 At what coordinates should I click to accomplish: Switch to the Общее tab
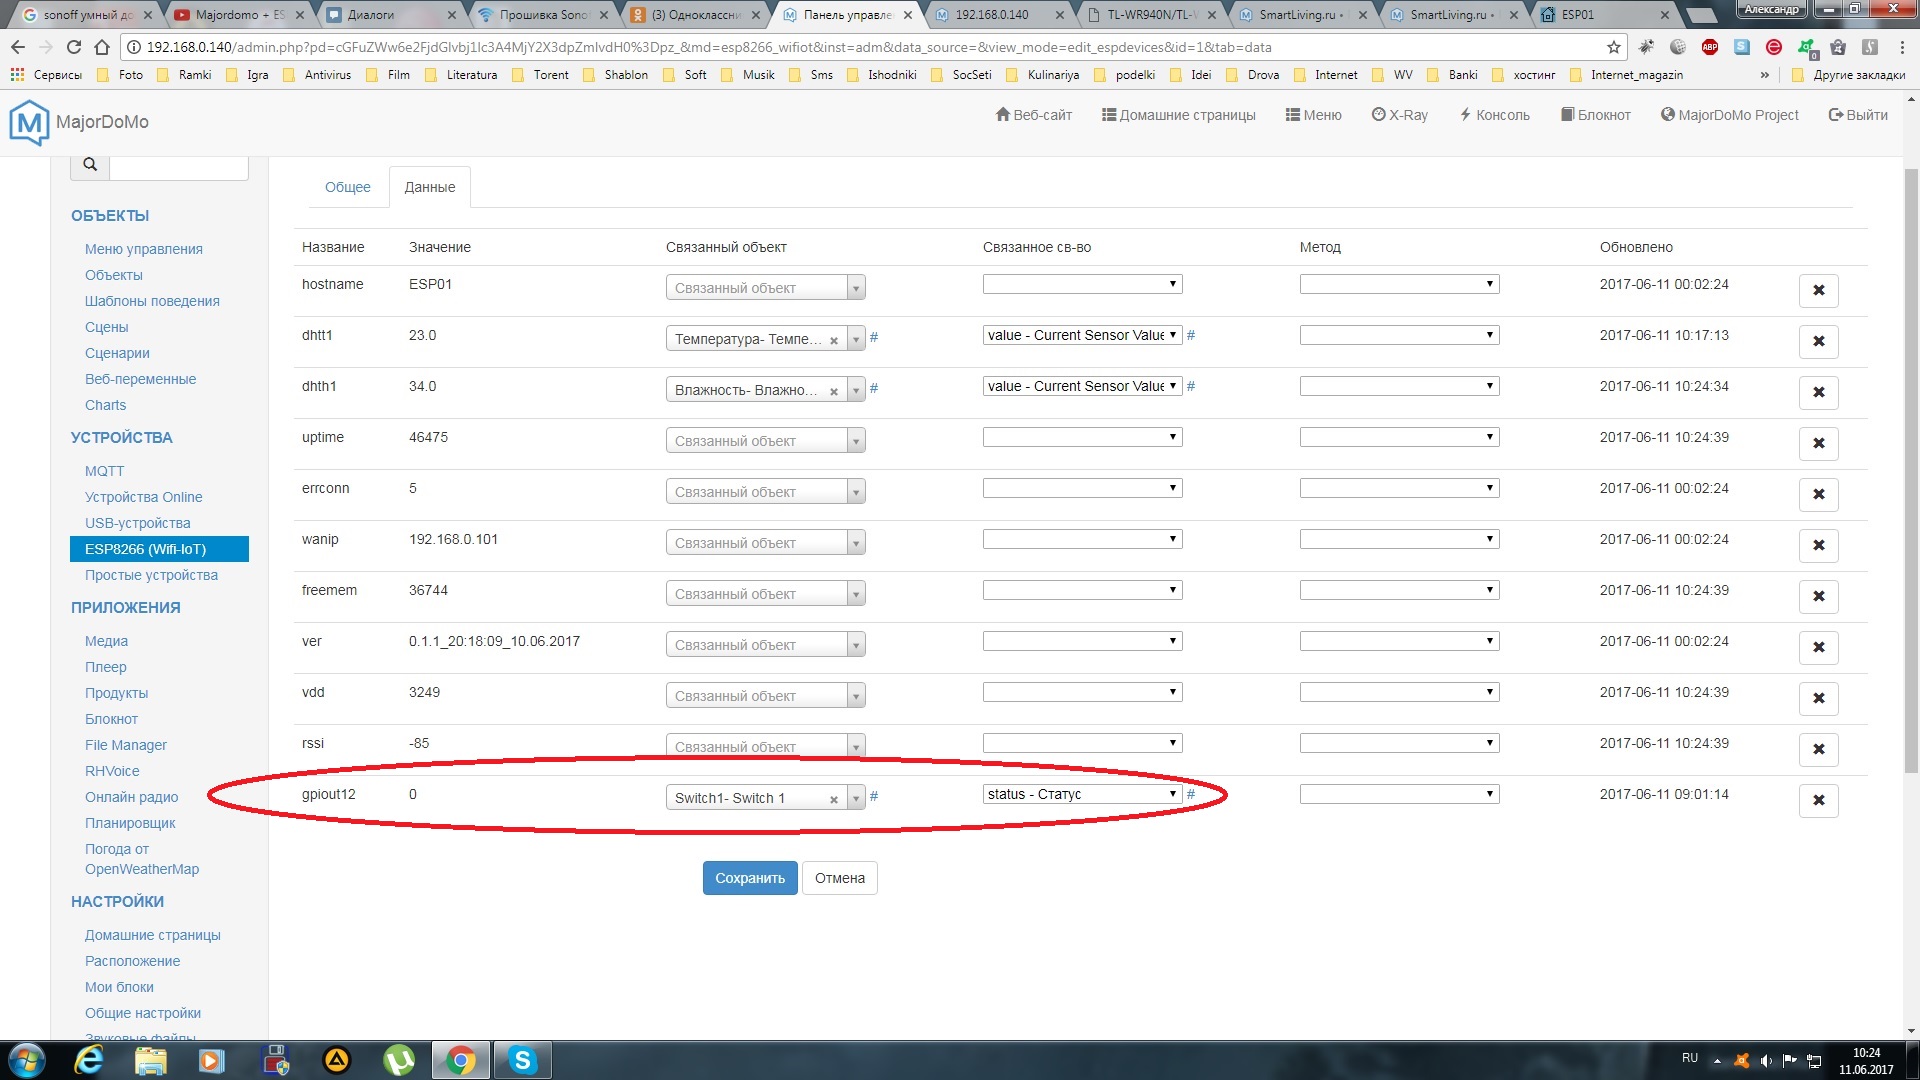(347, 187)
